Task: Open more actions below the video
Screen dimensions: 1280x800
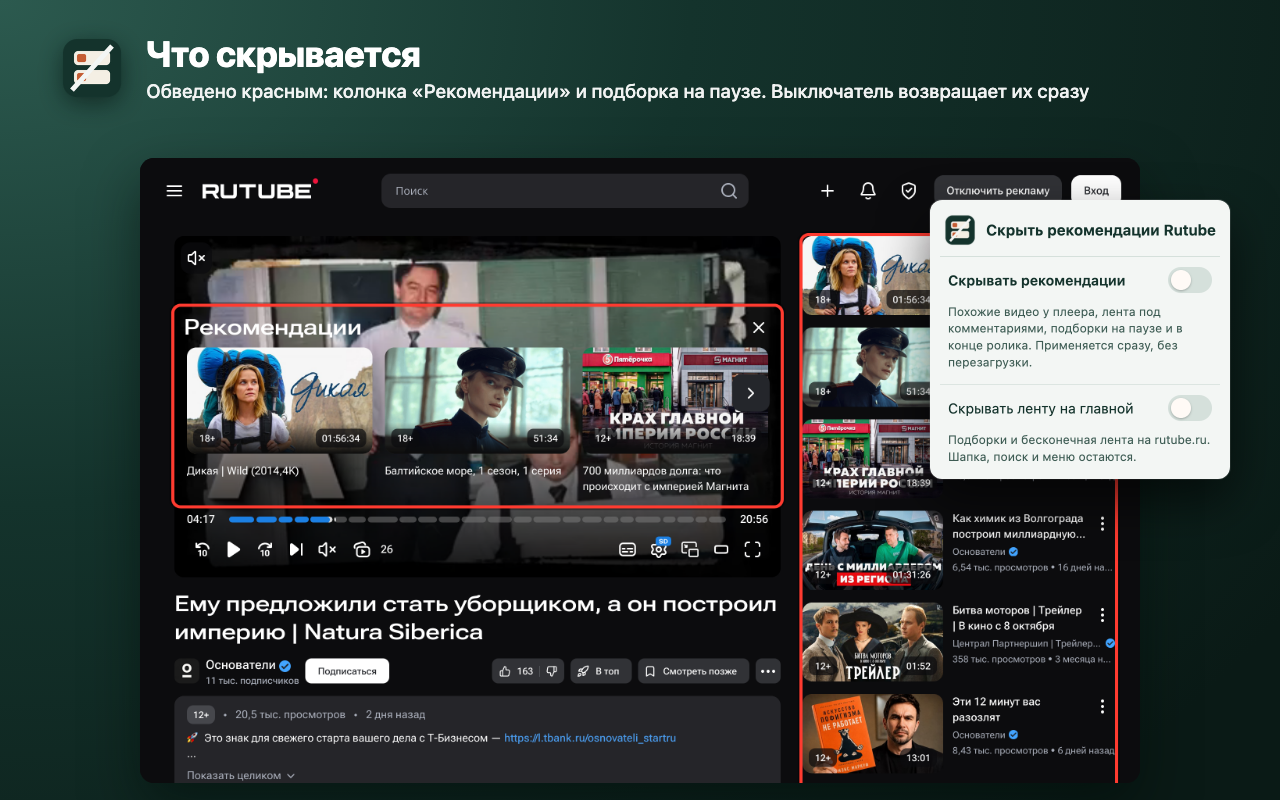Action: (768, 671)
